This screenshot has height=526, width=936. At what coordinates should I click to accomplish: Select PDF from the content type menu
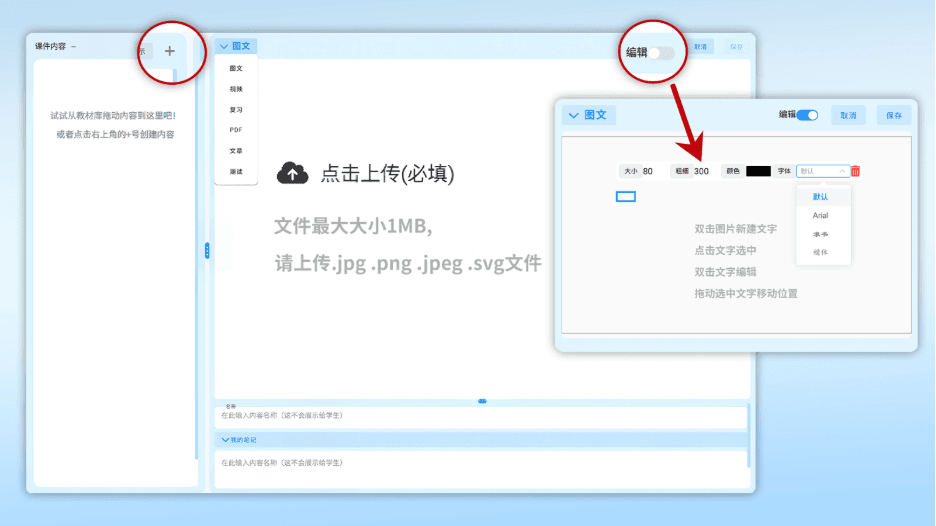pyautogui.click(x=236, y=130)
